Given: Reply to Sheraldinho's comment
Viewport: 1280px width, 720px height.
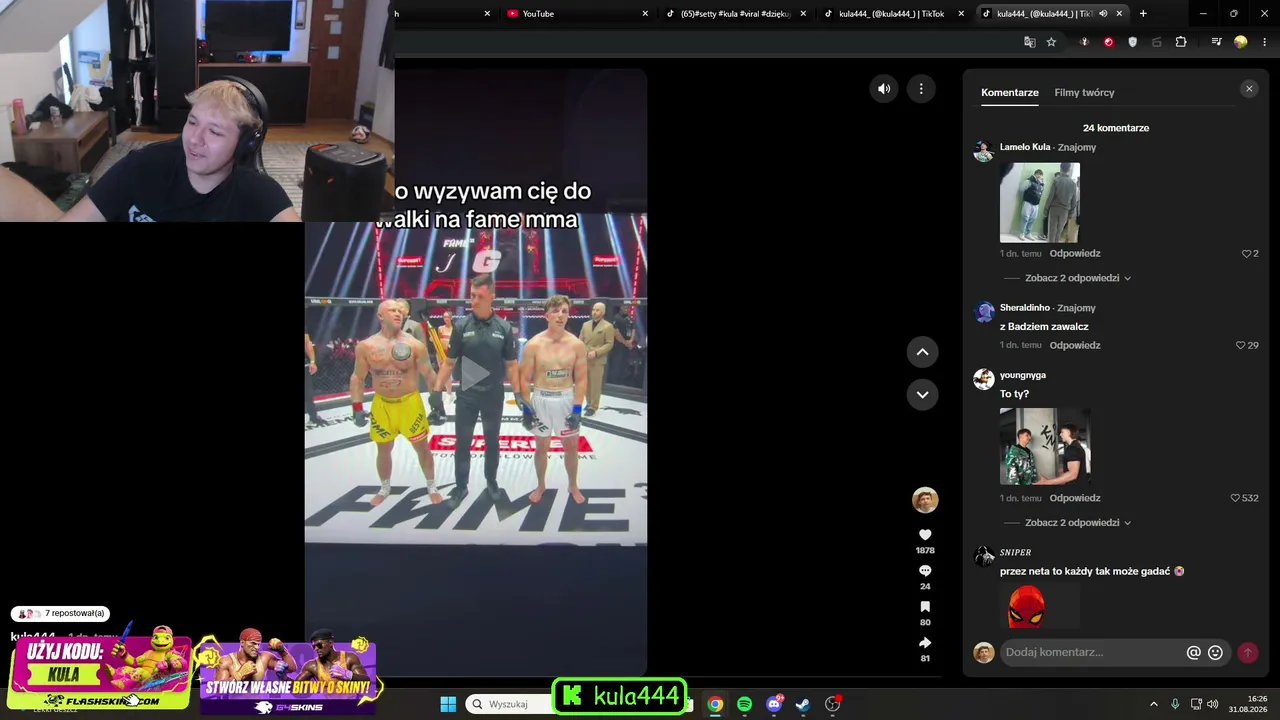Looking at the screenshot, I should 1075,346.
